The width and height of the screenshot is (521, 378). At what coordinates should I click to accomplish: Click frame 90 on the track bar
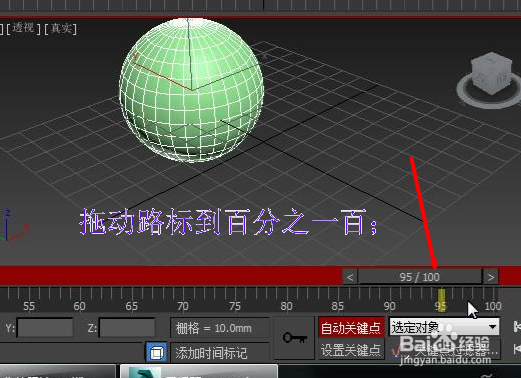(x=390, y=306)
